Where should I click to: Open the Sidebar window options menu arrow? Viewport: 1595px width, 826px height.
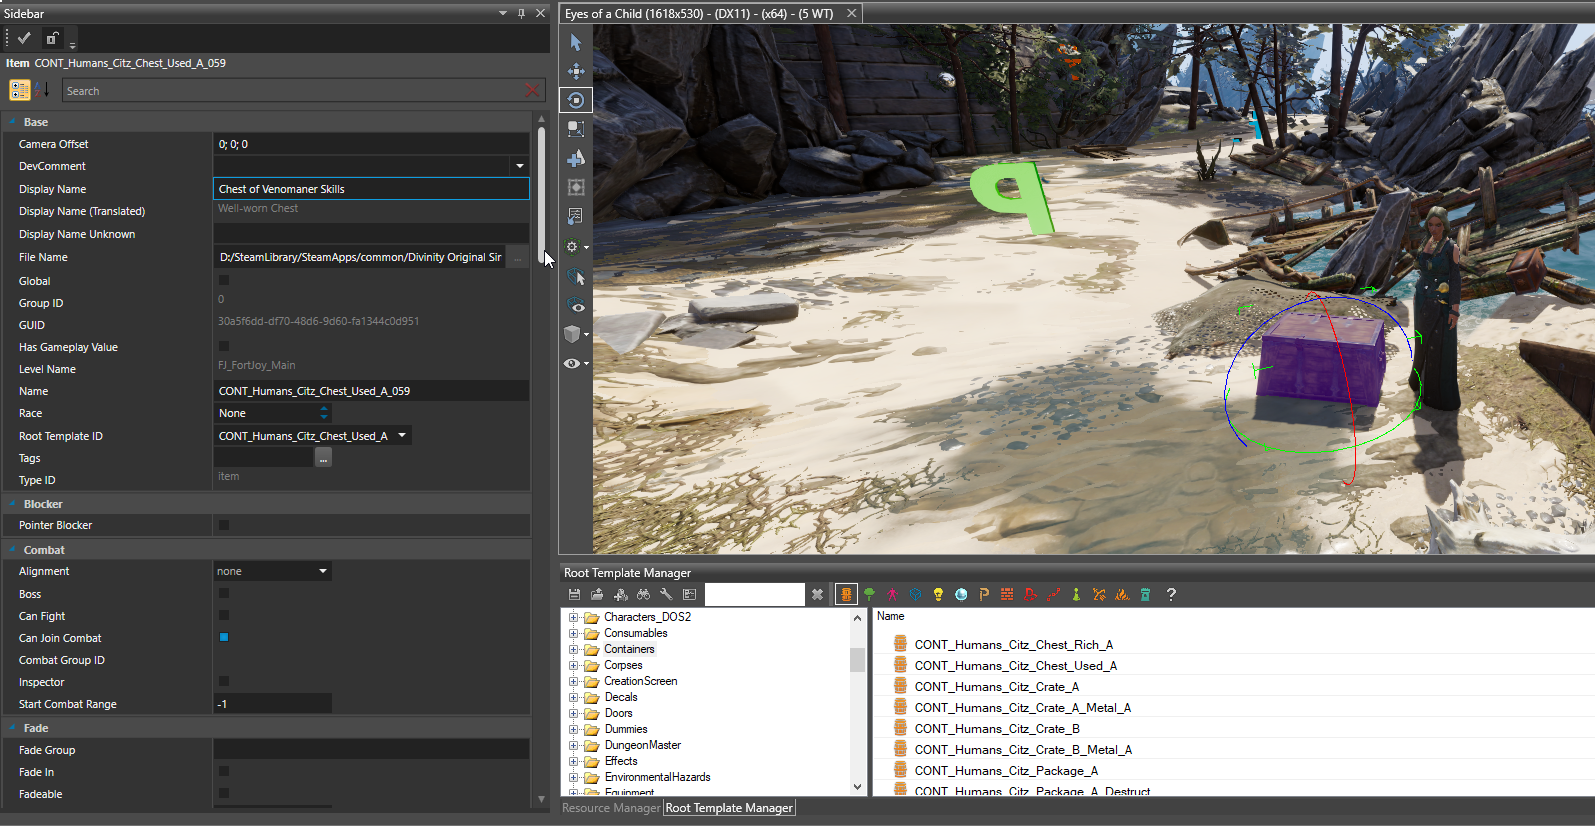point(503,13)
